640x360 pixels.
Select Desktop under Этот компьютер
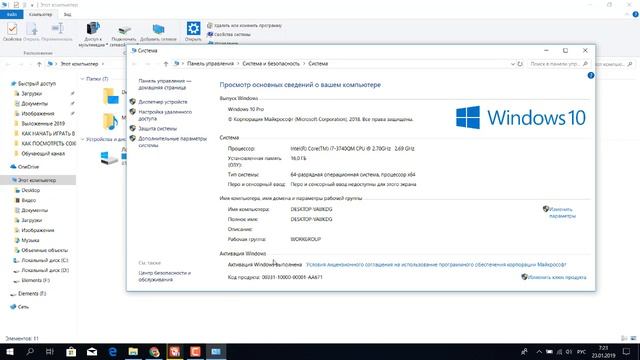point(31,190)
